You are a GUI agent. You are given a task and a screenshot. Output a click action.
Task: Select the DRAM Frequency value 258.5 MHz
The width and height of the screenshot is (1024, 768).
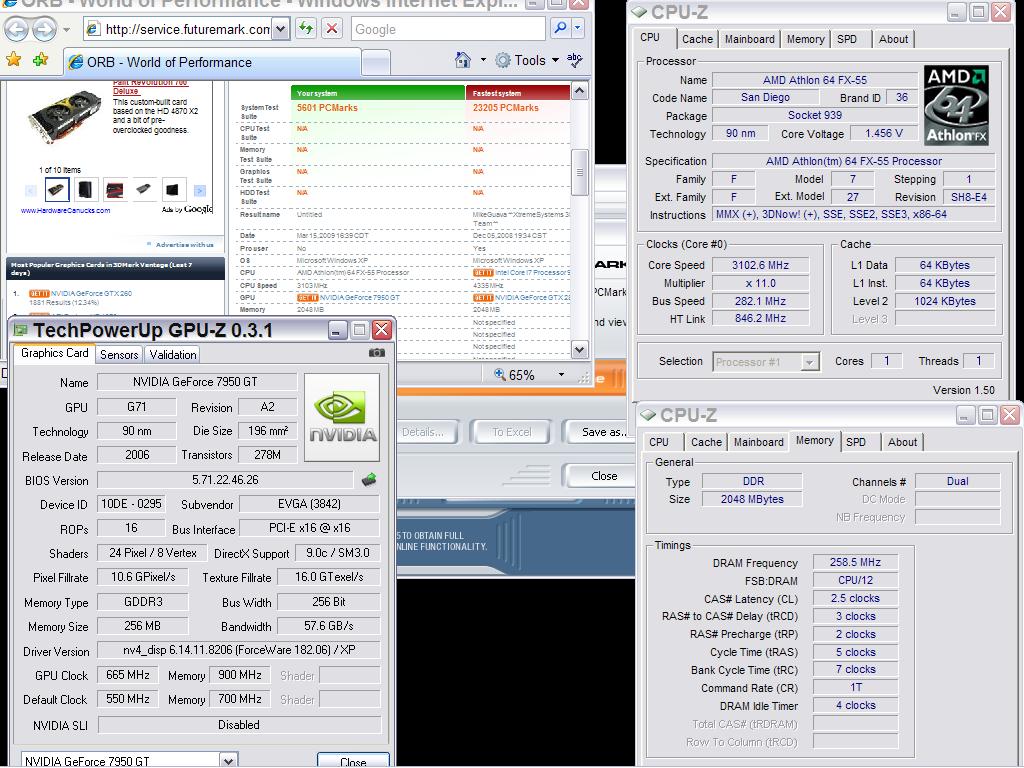[x=855, y=562]
